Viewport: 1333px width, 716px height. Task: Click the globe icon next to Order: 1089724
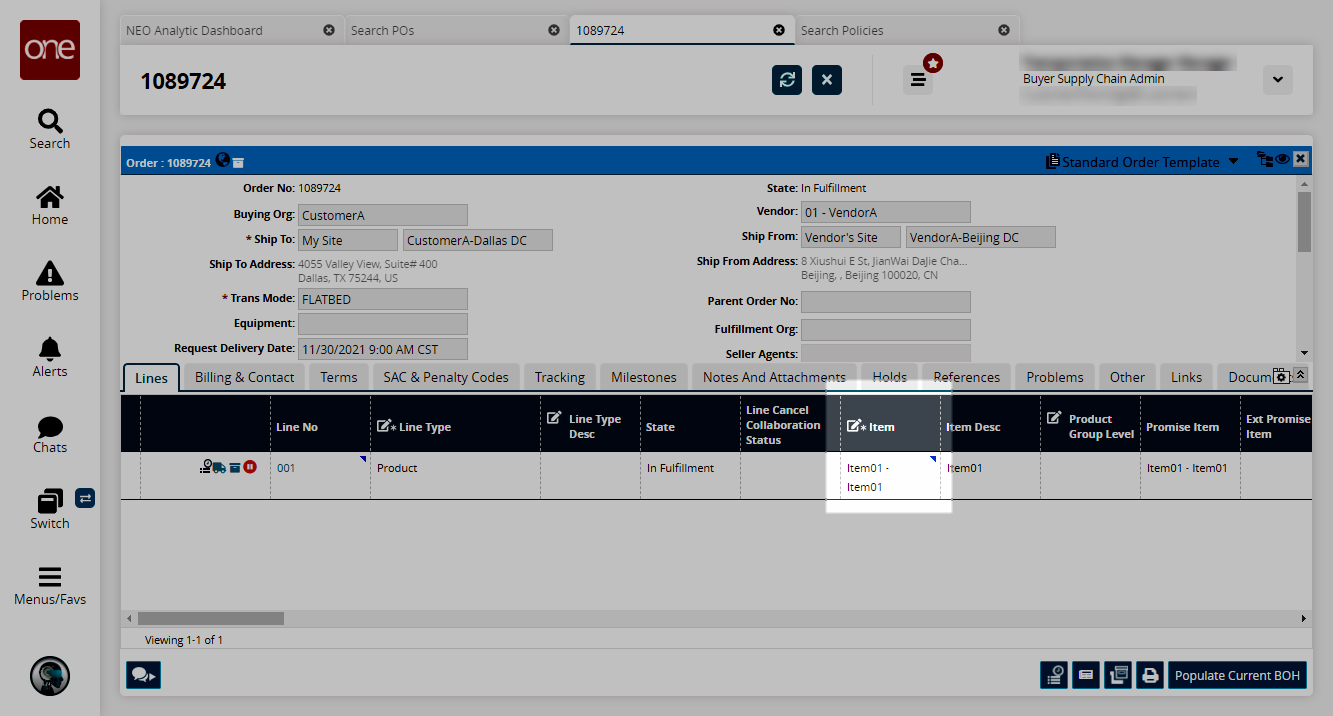(x=222, y=160)
